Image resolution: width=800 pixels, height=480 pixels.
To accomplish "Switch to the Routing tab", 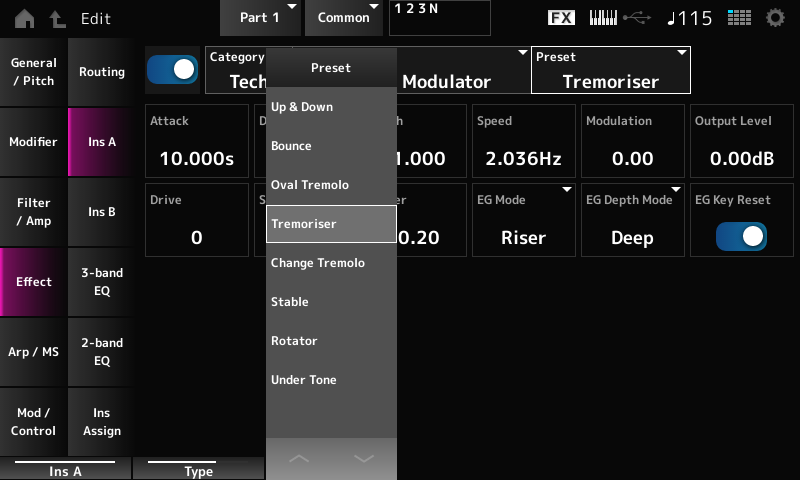I will click(102, 72).
